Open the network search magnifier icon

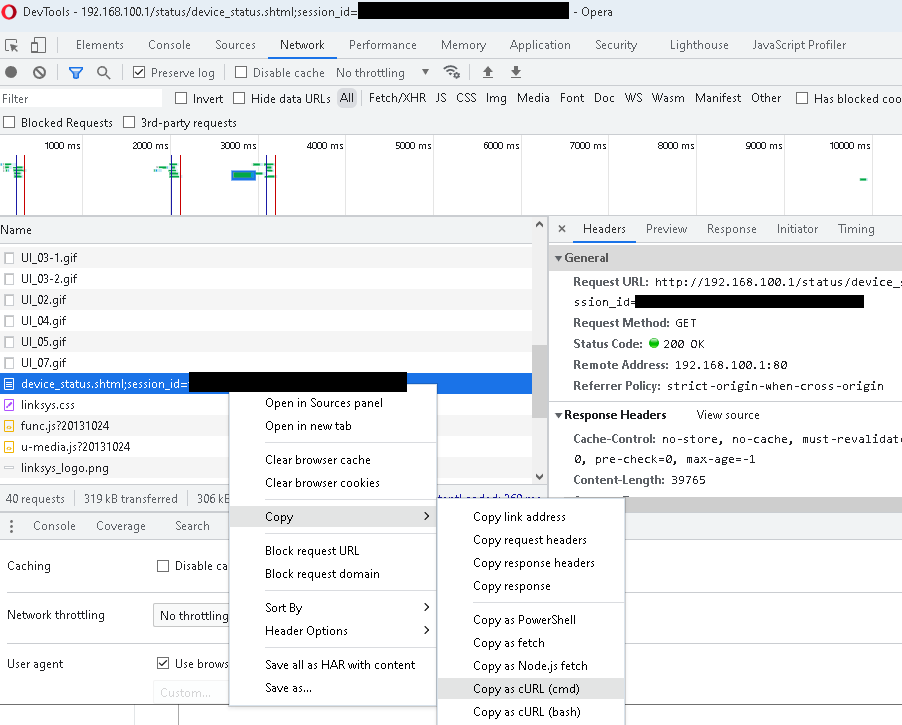point(103,72)
